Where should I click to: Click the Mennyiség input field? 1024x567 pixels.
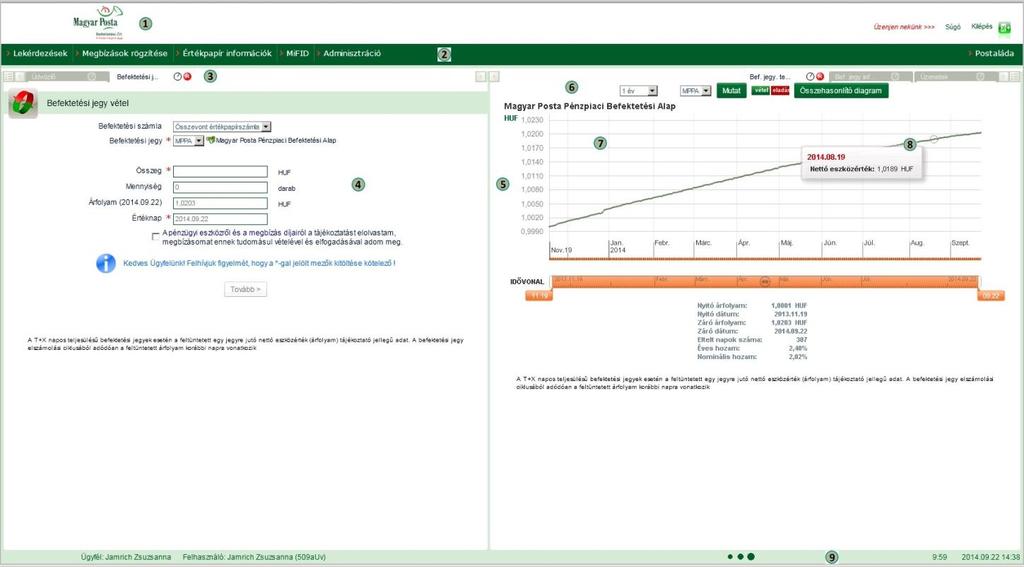tap(220, 187)
